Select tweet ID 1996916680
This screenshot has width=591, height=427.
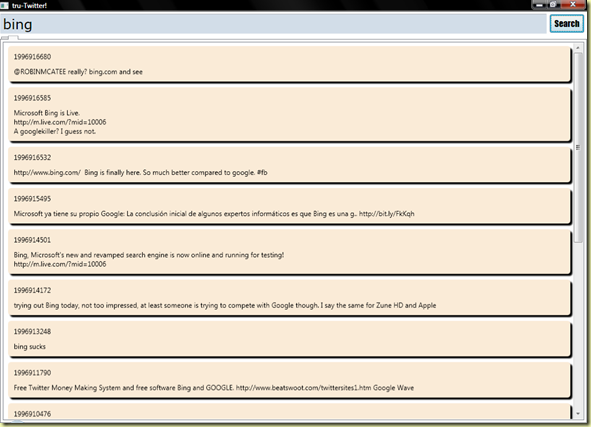(32, 57)
